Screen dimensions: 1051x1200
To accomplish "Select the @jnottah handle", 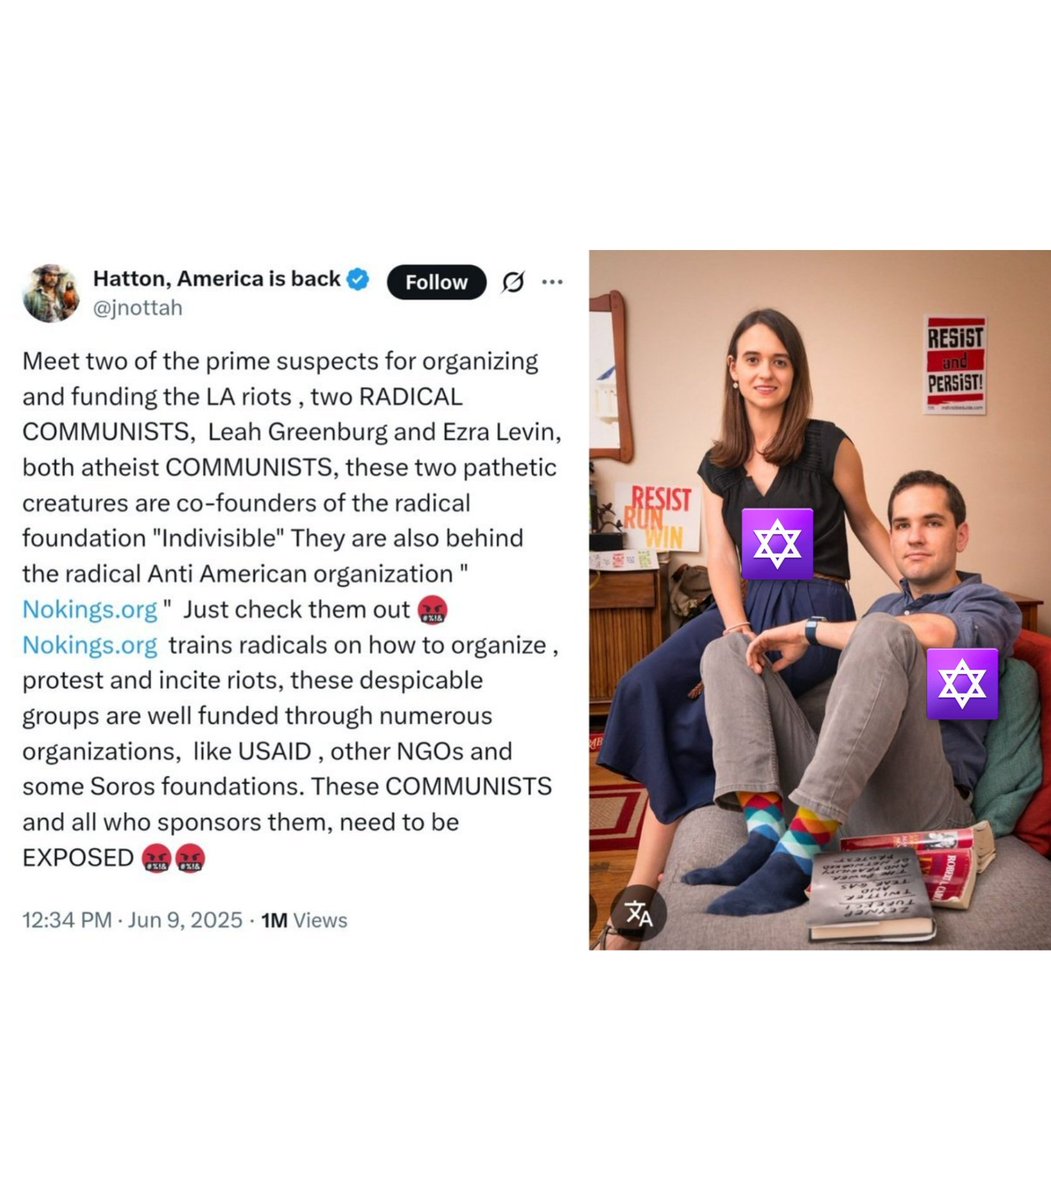I will point(137,308).
